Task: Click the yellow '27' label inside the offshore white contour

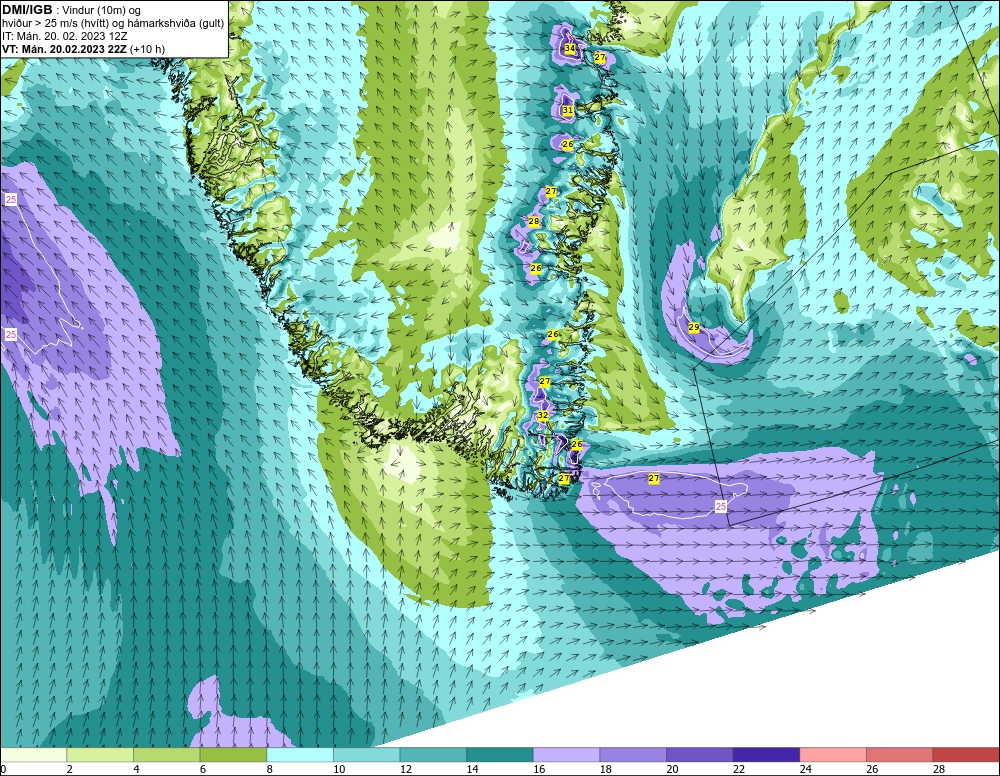Action: [x=654, y=478]
